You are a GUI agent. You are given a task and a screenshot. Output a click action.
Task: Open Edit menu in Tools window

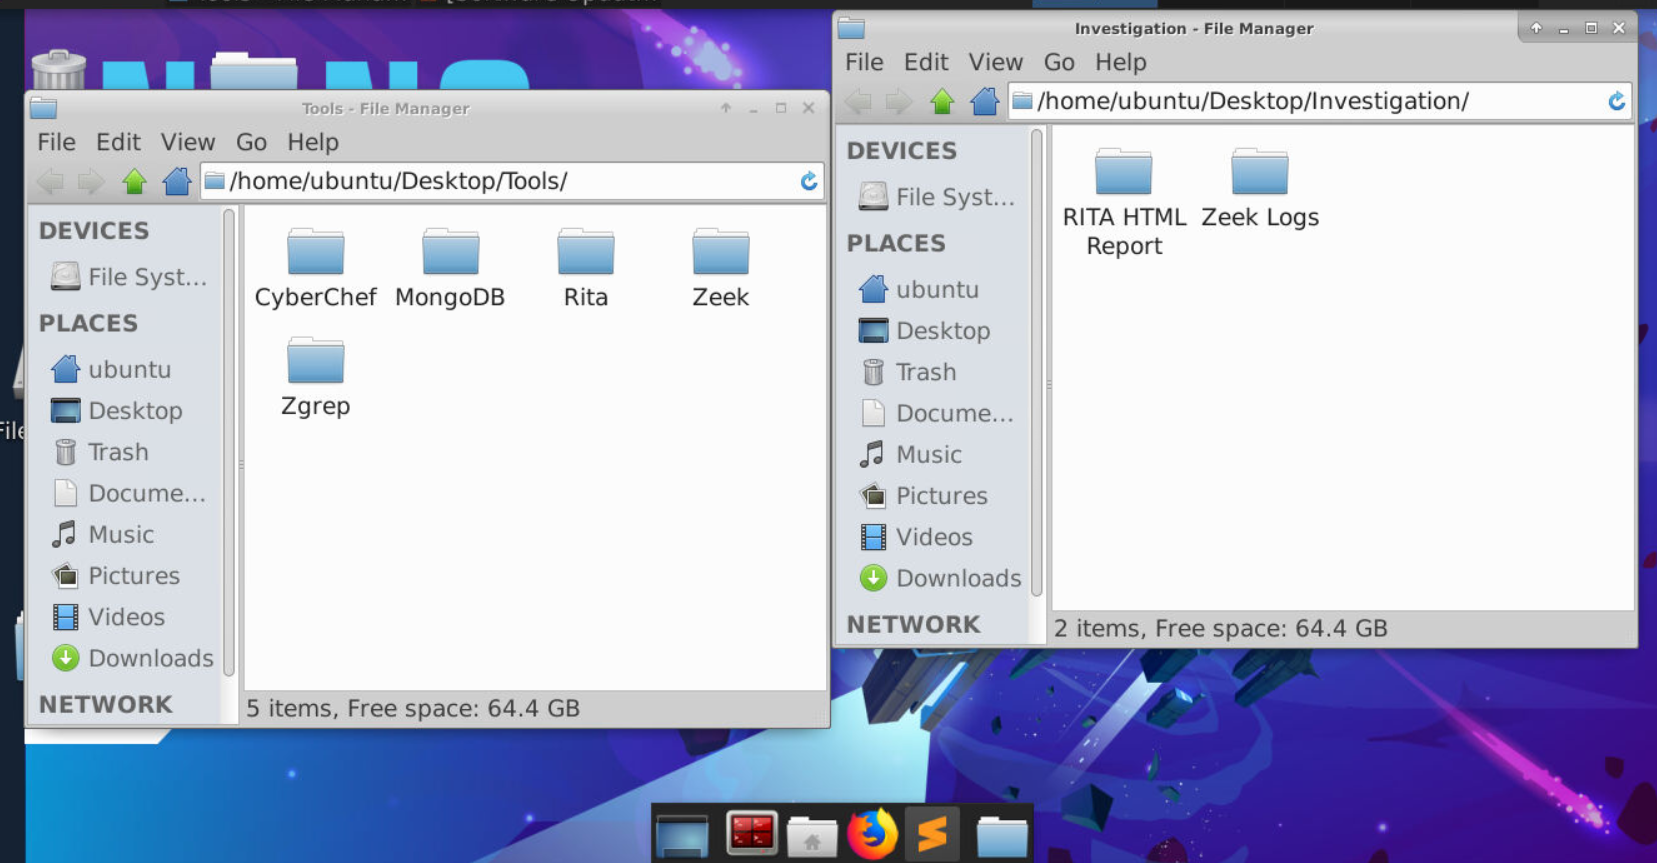118,142
